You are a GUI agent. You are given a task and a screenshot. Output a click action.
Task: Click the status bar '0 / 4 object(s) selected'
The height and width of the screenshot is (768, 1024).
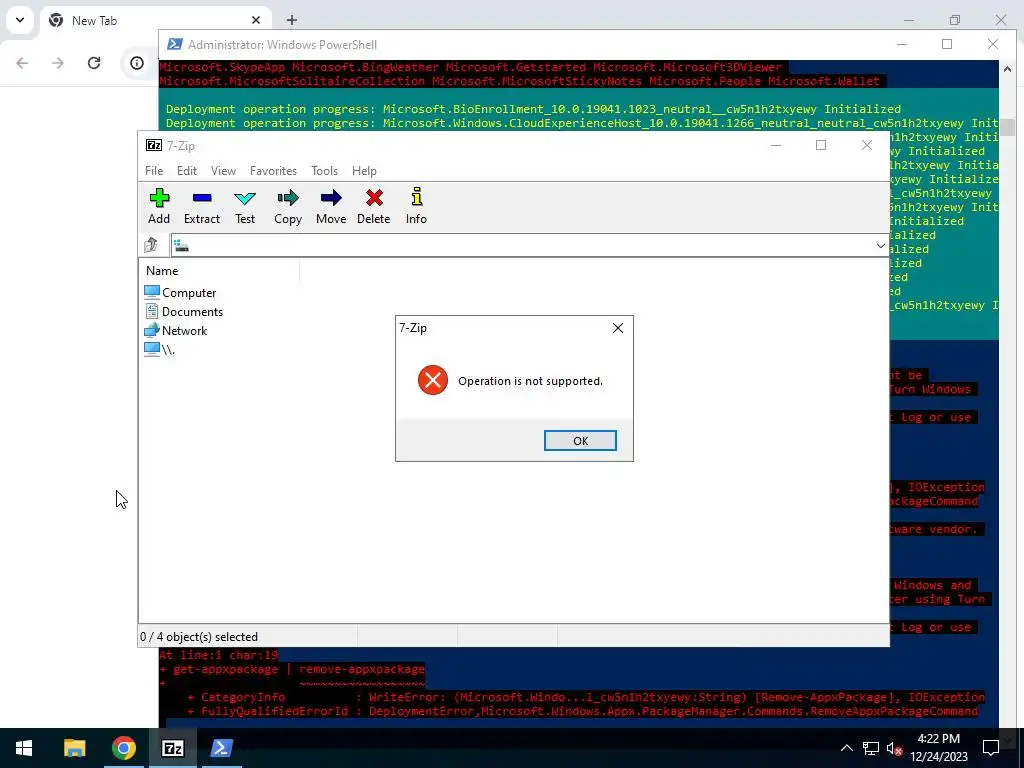[199, 637]
